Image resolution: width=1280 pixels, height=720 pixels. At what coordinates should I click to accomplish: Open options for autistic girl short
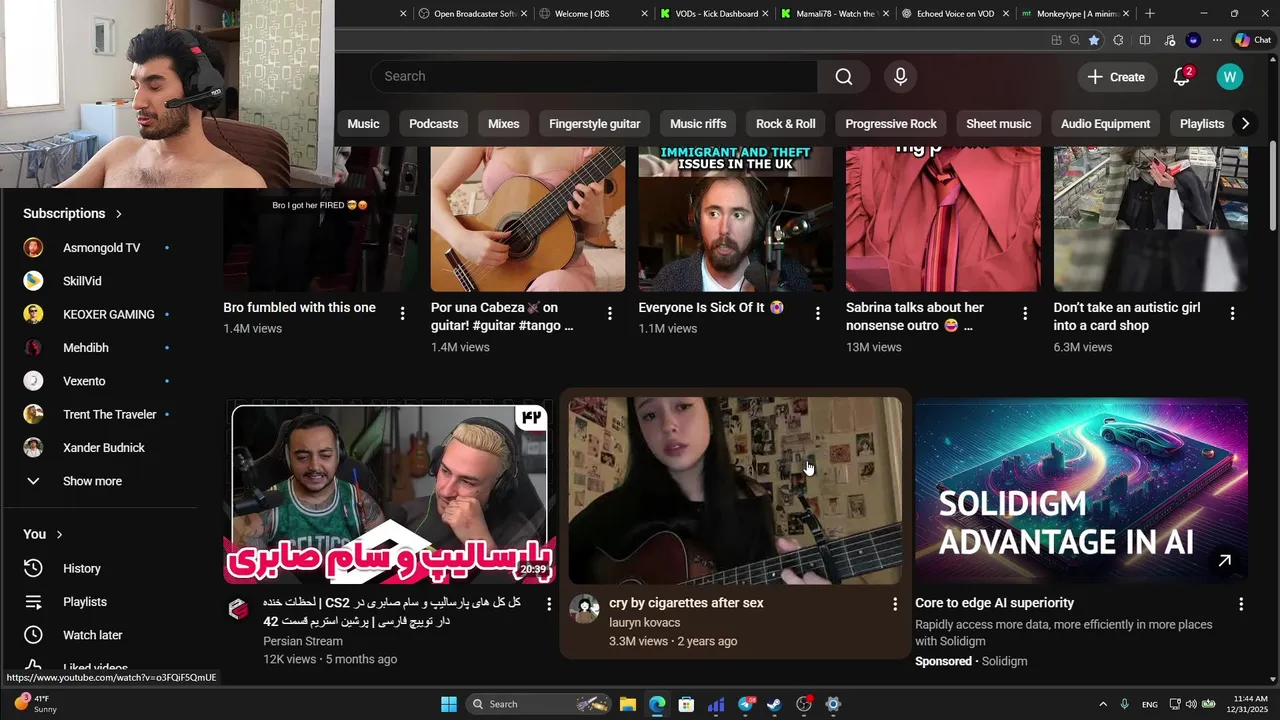tap(1232, 314)
